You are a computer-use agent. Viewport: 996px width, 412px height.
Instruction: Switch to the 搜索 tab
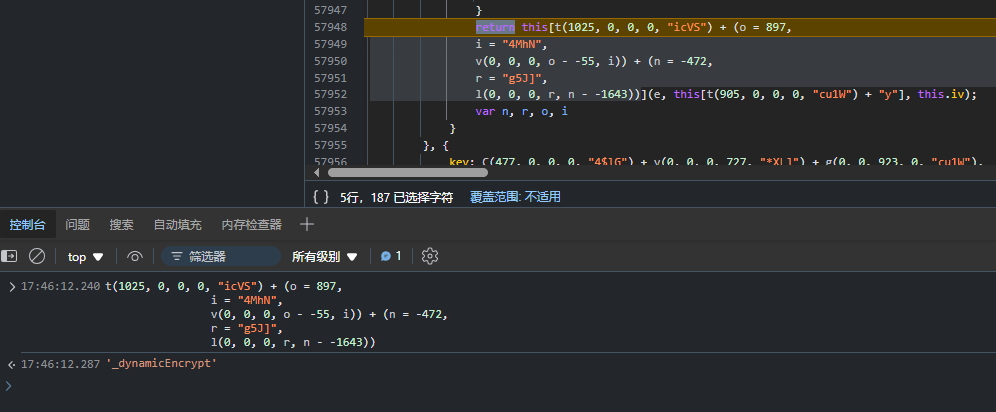click(x=121, y=225)
